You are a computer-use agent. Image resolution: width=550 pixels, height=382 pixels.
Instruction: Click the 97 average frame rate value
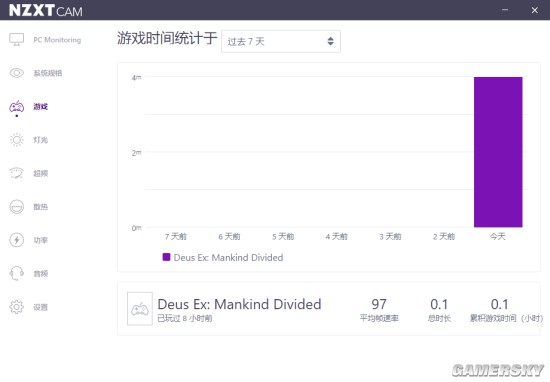(379, 304)
